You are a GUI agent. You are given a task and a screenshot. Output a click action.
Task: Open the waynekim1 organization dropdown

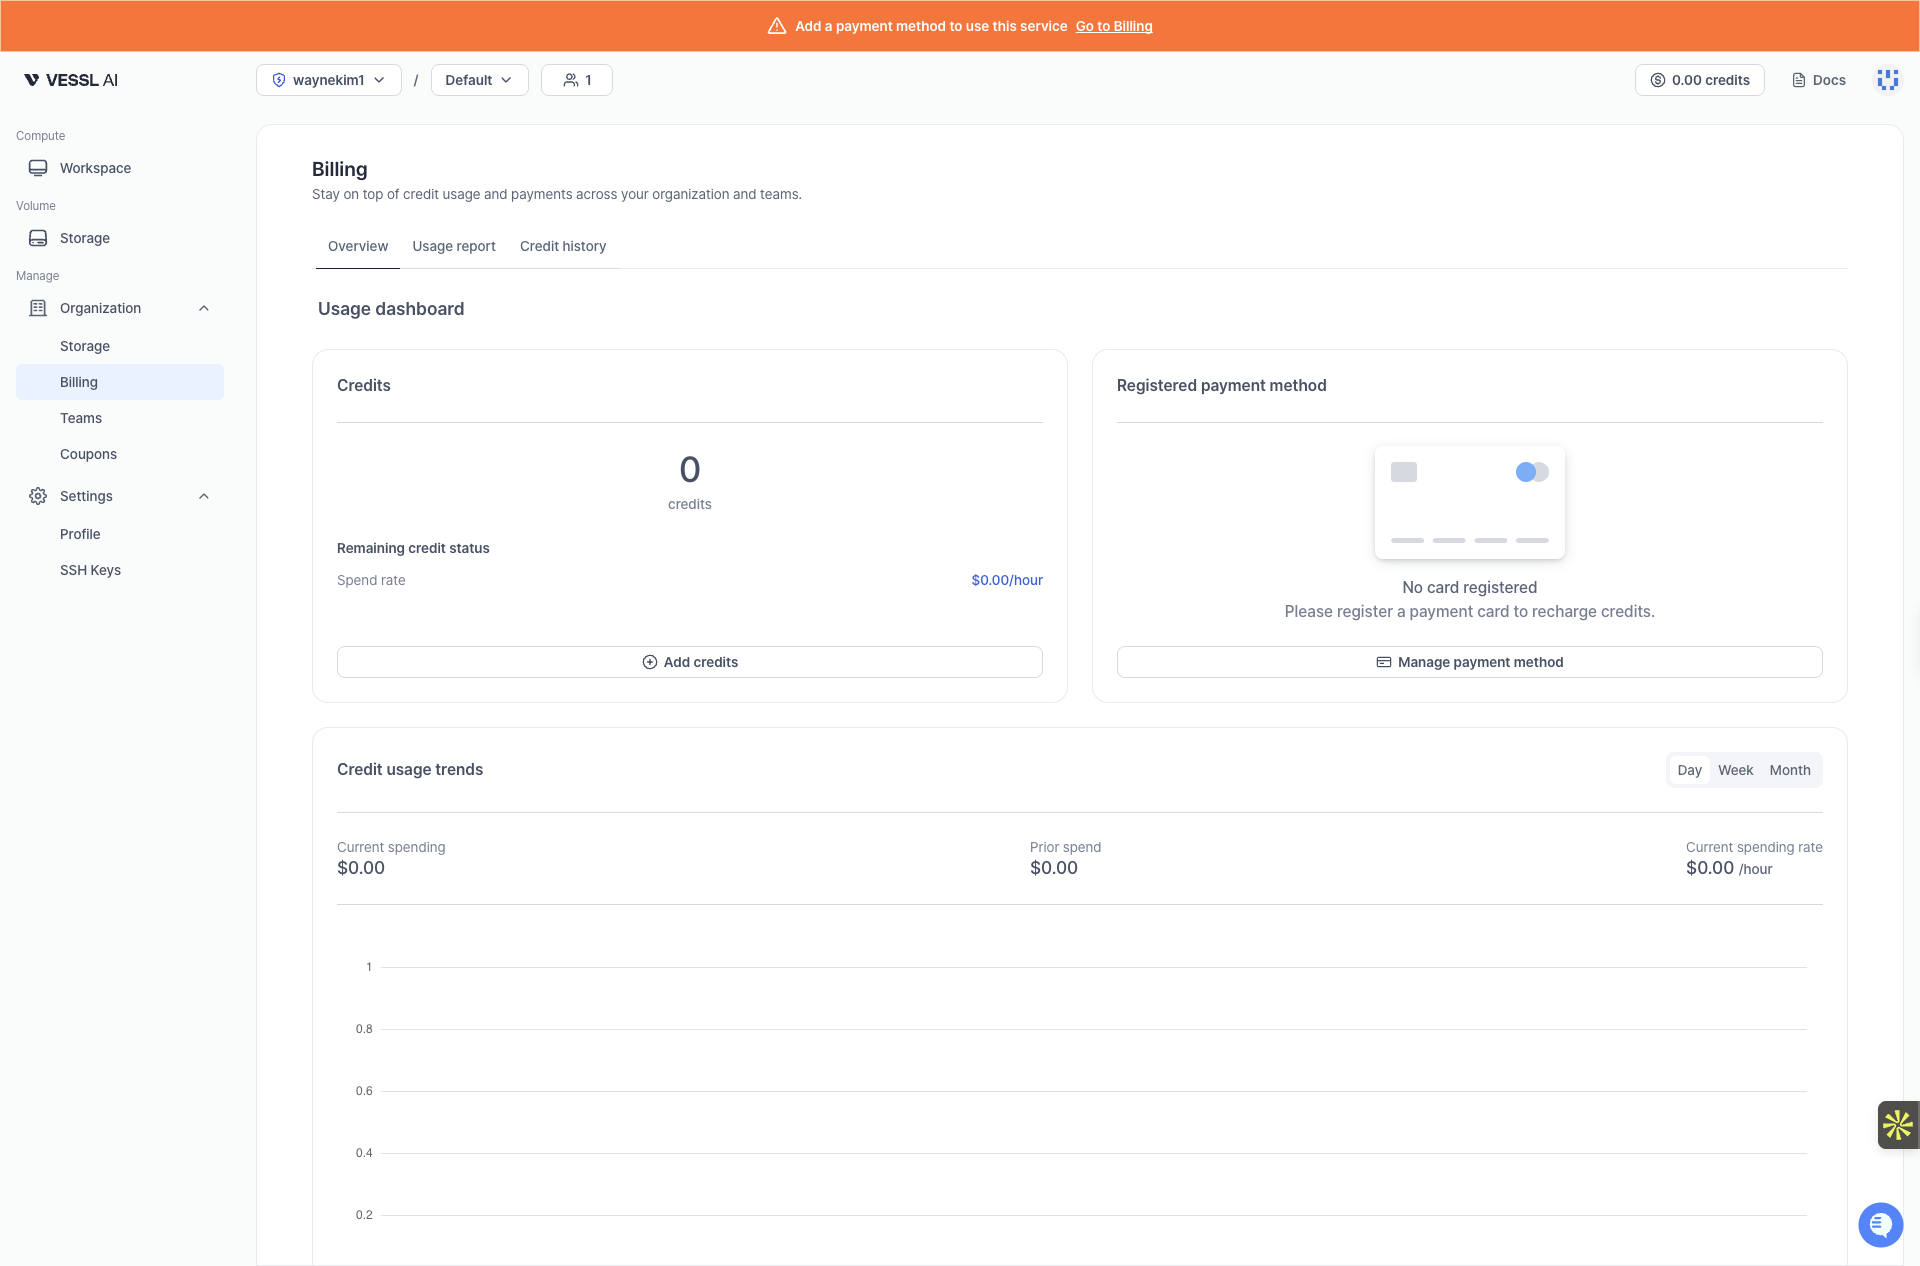coord(328,80)
